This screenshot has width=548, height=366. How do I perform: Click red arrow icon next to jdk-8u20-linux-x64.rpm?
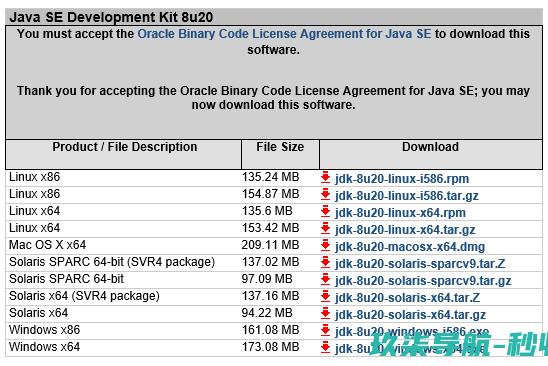325,211
